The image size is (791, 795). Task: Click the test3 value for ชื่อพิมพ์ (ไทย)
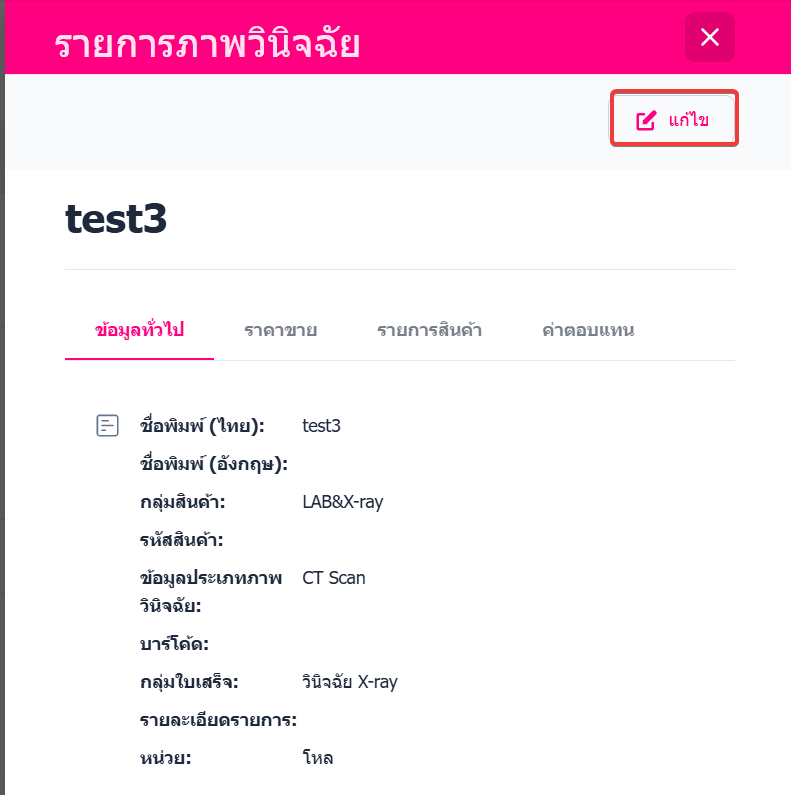[x=322, y=426]
